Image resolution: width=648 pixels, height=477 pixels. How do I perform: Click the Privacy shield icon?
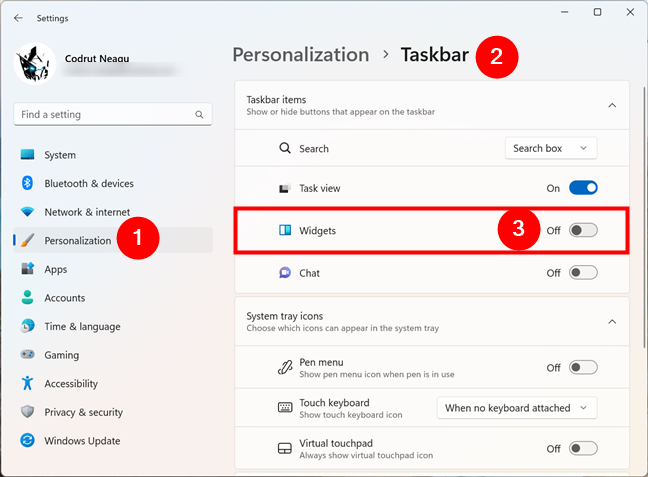[x=28, y=411]
